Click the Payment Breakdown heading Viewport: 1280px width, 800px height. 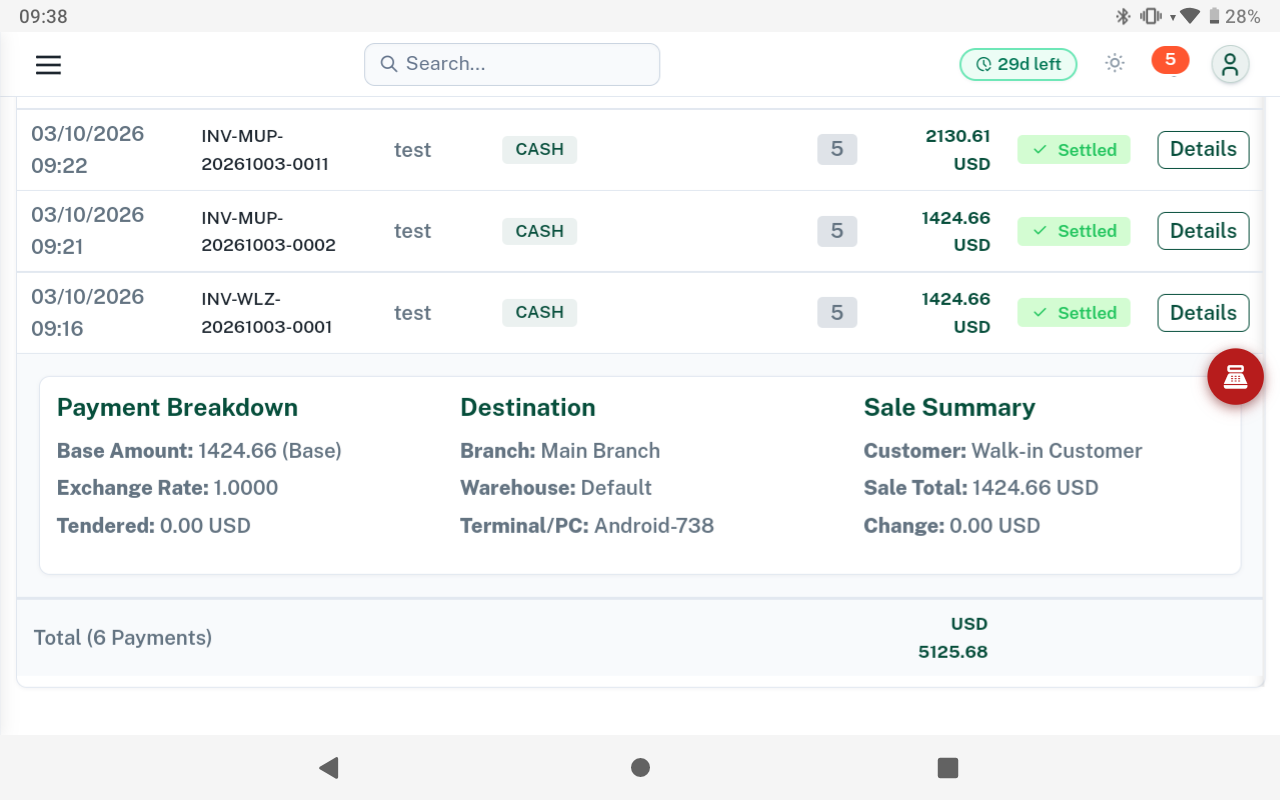[x=177, y=408]
